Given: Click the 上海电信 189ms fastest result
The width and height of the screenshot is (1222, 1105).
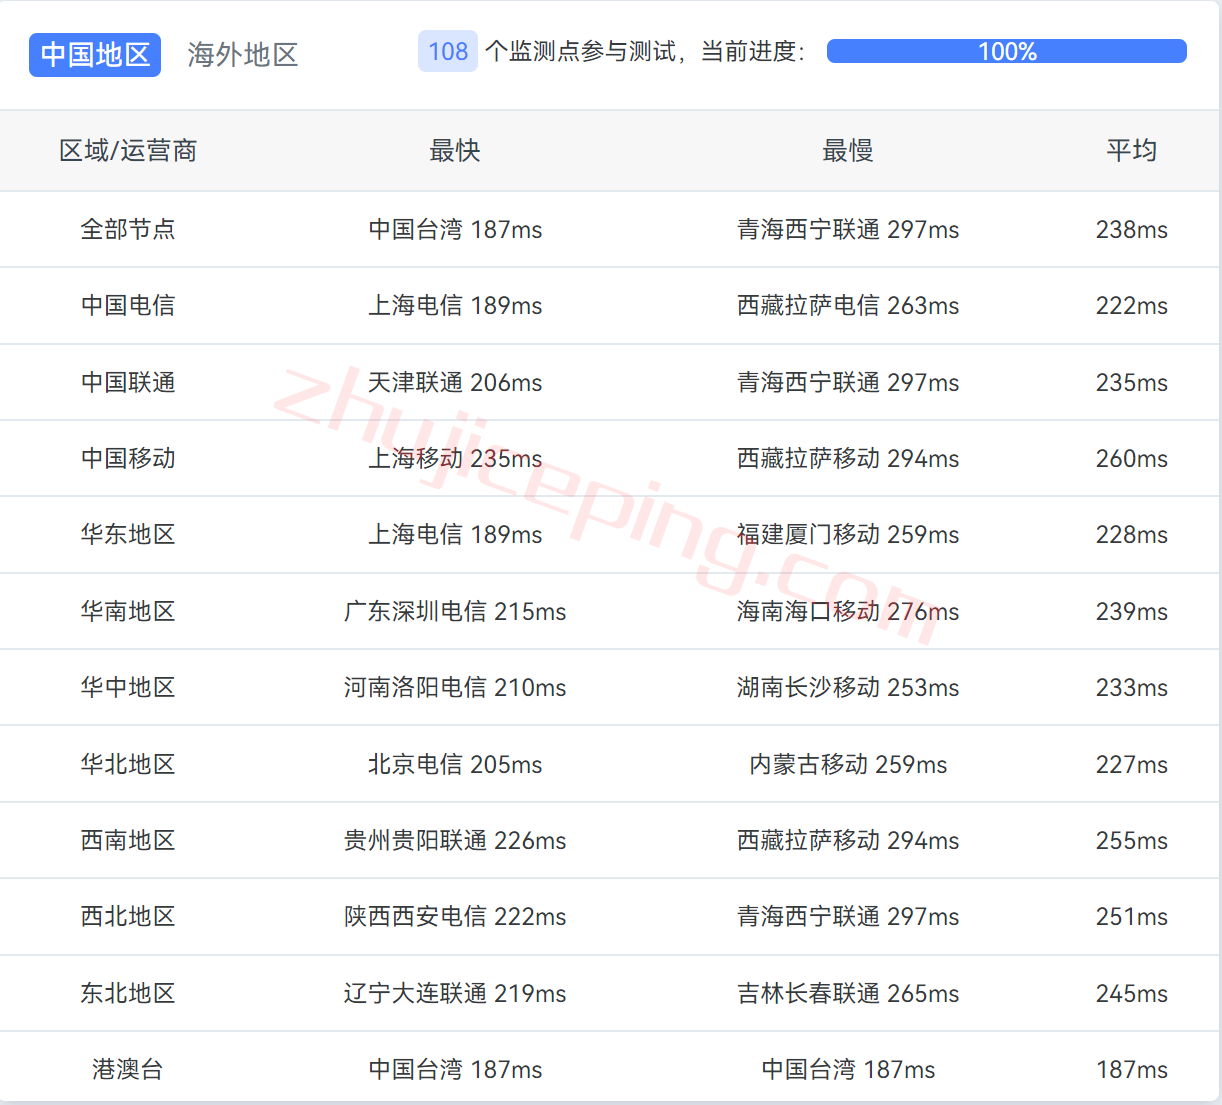Looking at the screenshot, I should 455,305.
